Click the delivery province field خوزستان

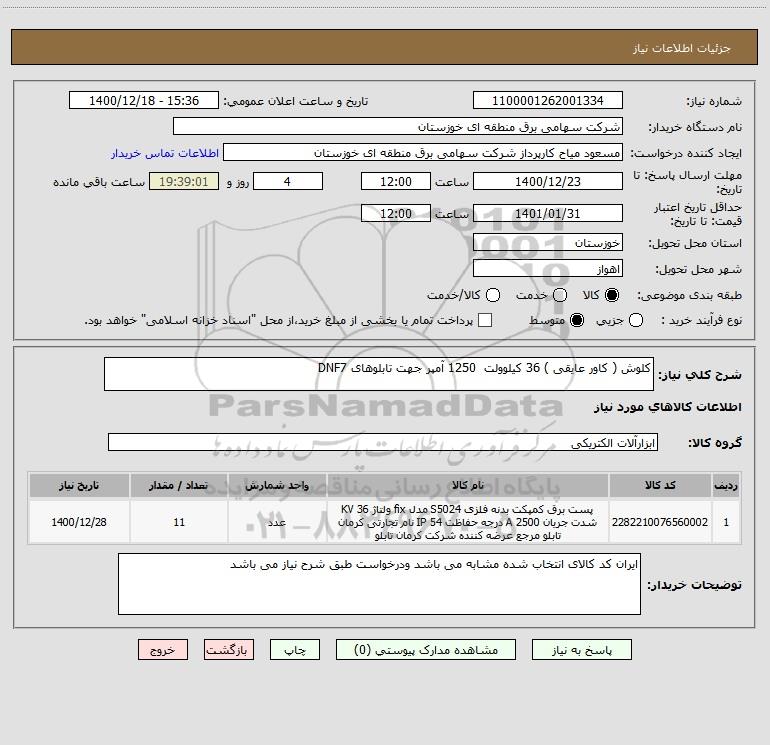548,242
